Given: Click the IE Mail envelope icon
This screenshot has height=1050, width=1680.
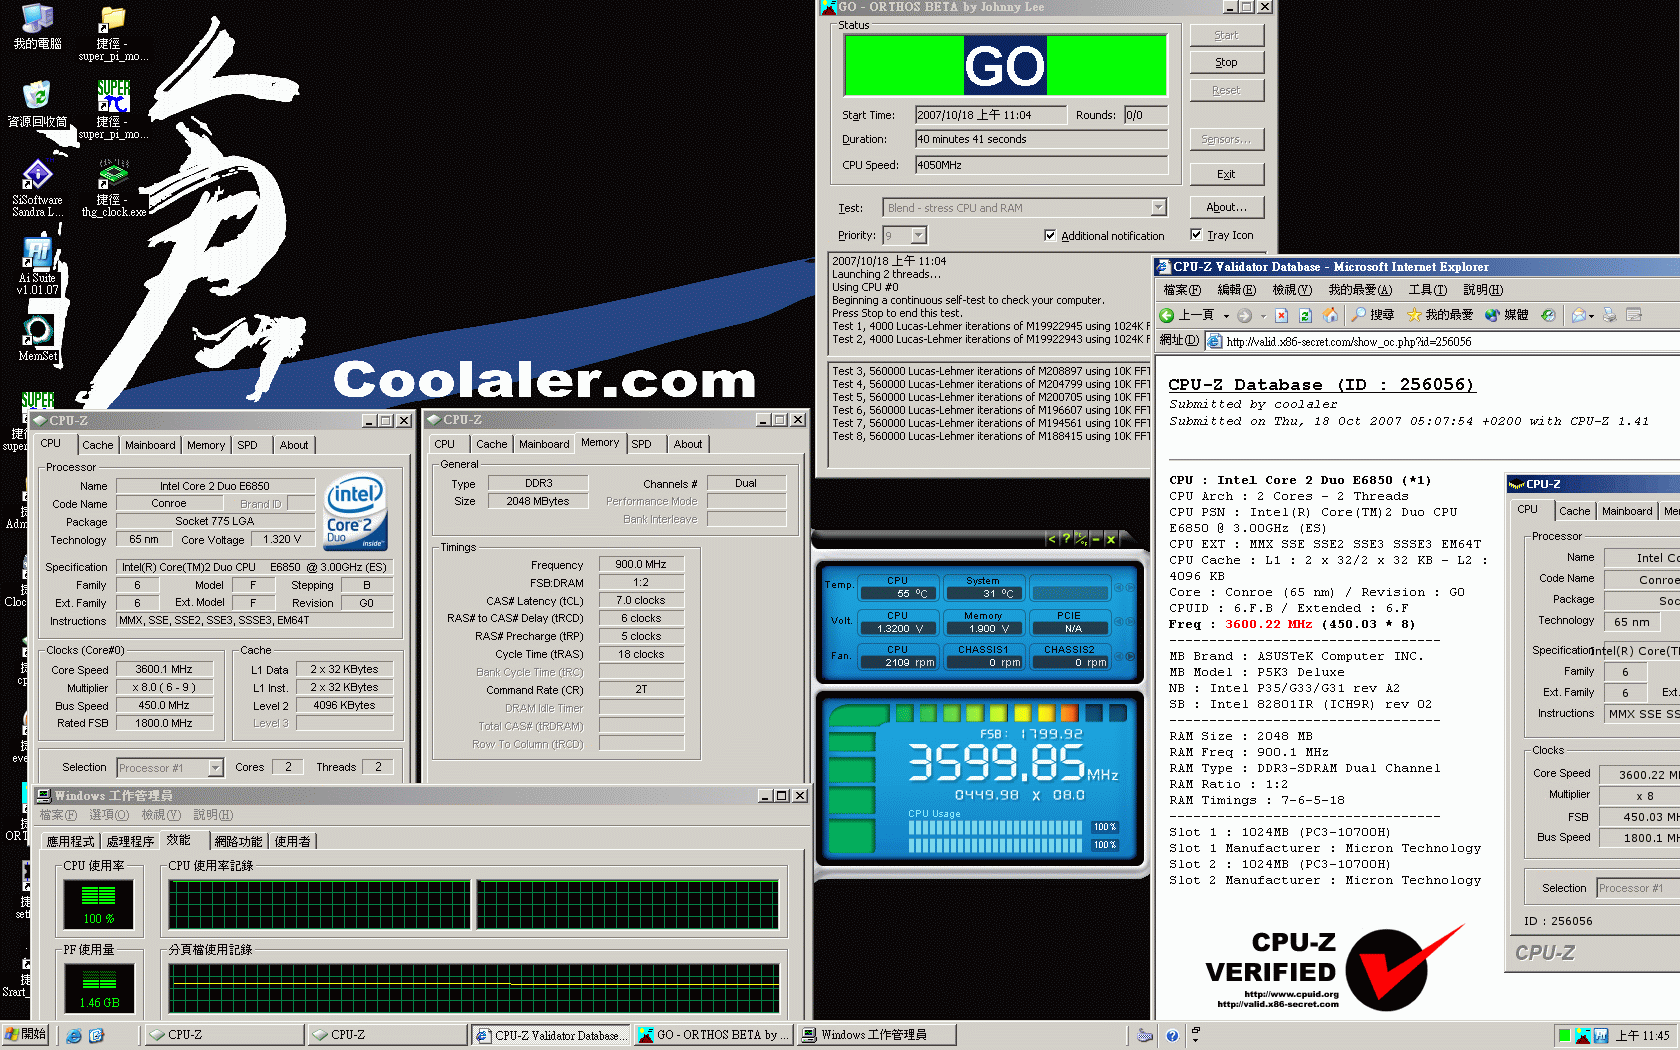Looking at the screenshot, I should click(1579, 315).
